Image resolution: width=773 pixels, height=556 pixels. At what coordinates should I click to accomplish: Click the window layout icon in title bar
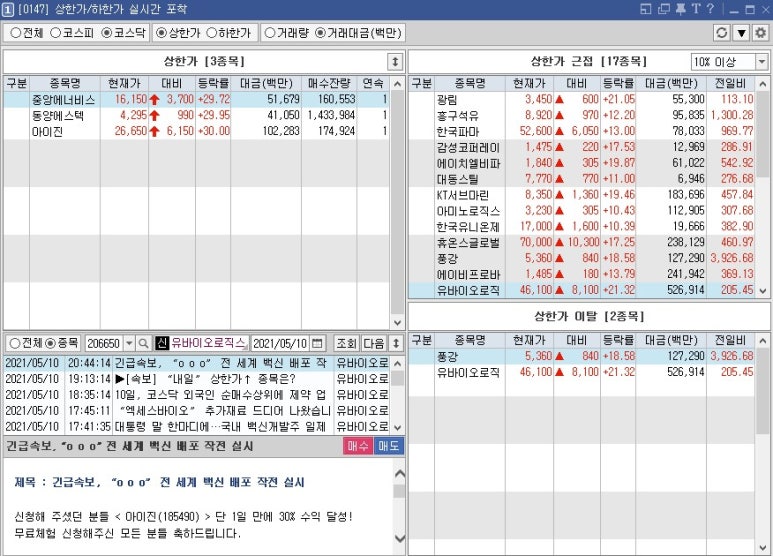[646, 9]
